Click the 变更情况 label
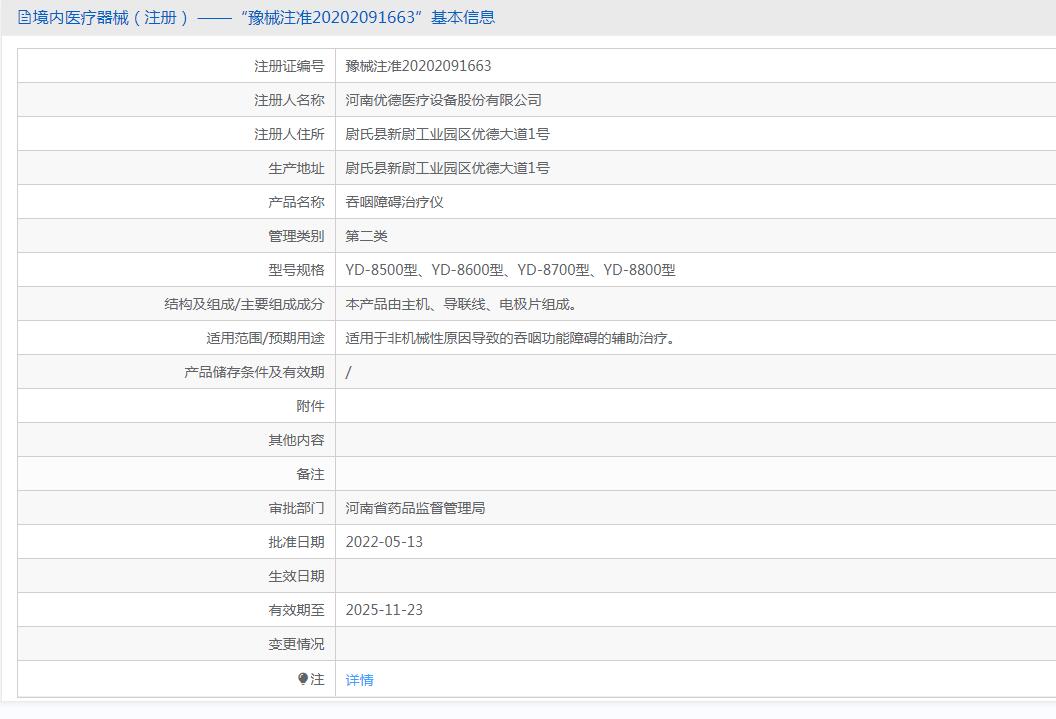 296,644
